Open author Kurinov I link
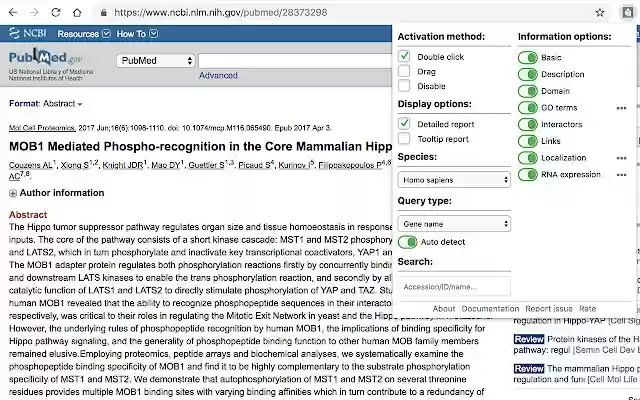Image resolution: width=640 pixels, height=400 pixels. (x=294, y=165)
